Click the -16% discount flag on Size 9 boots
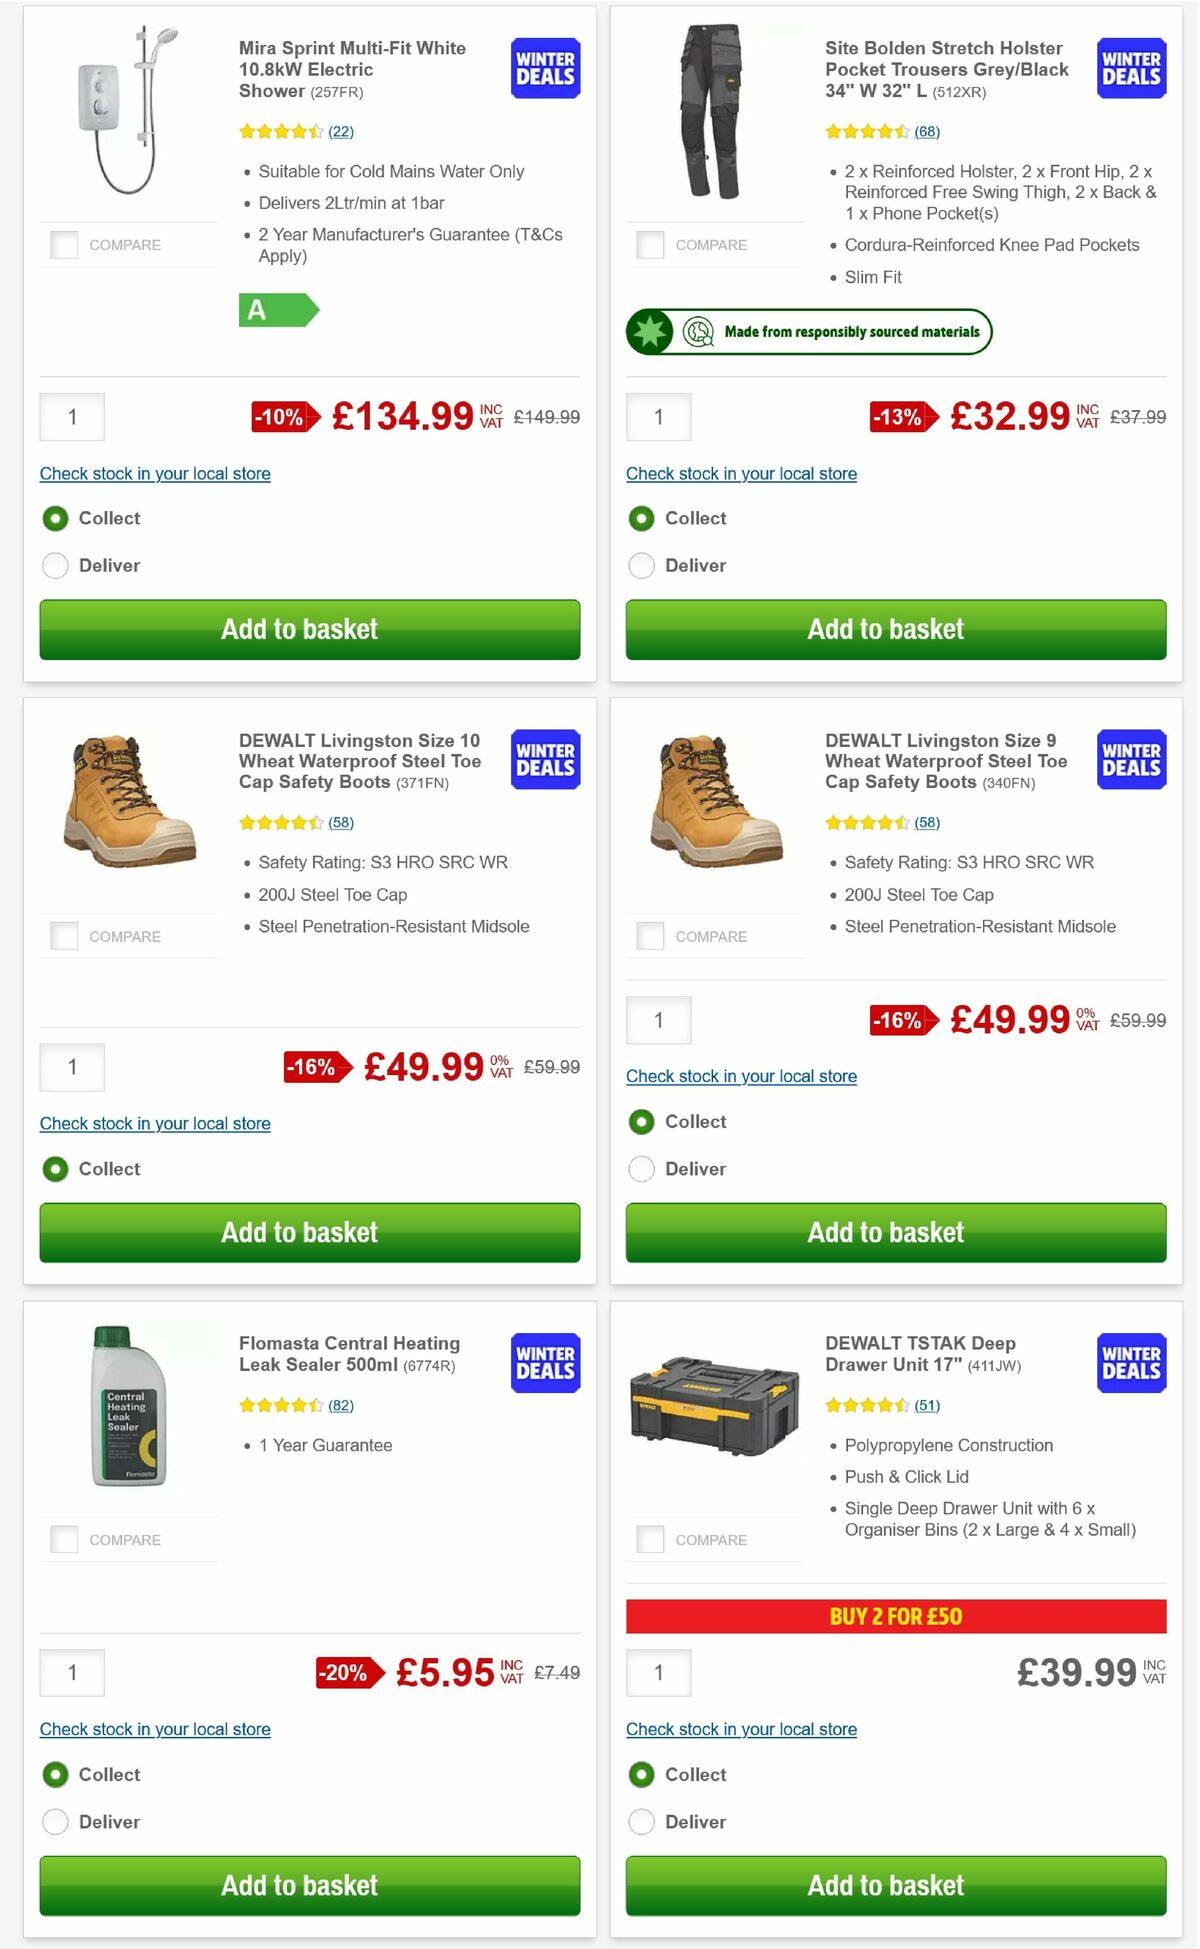 coord(899,1022)
